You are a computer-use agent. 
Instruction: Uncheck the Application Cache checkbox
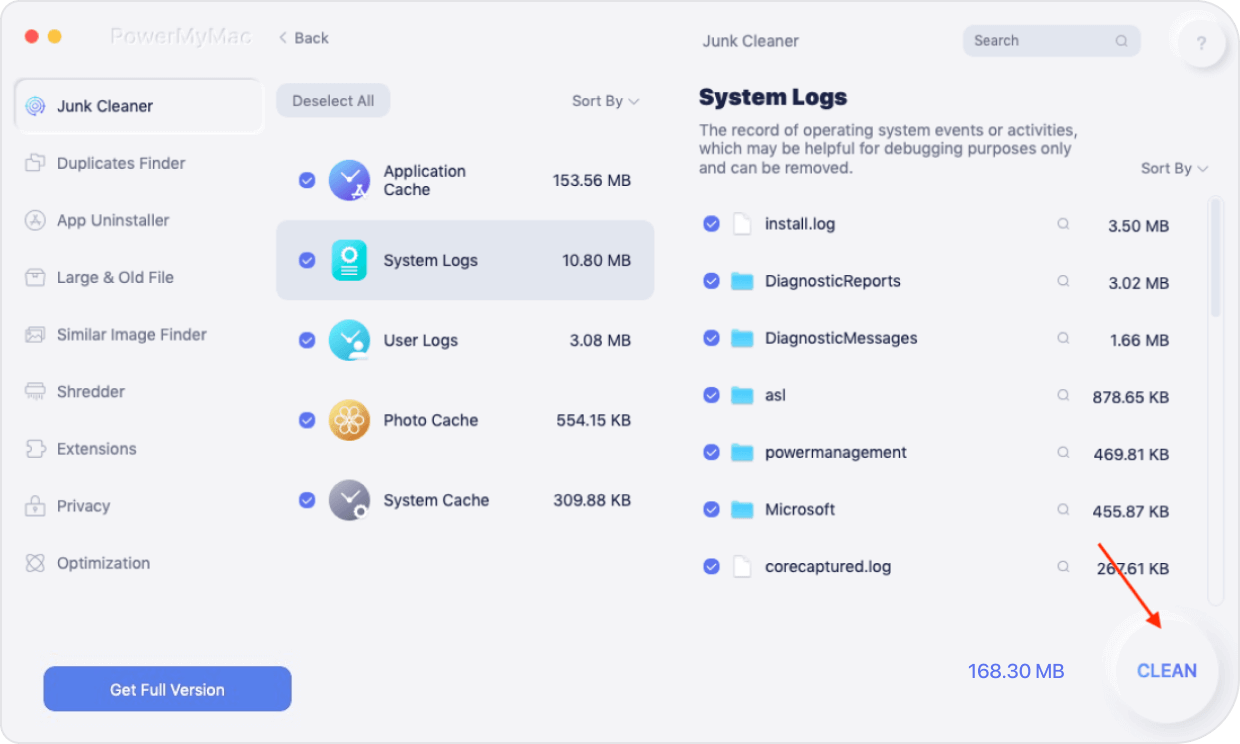[307, 180]
